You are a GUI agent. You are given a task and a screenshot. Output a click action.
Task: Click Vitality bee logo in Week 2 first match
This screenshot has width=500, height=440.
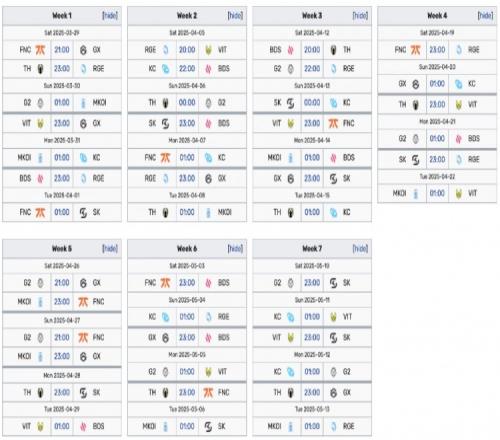click(208, 50)
